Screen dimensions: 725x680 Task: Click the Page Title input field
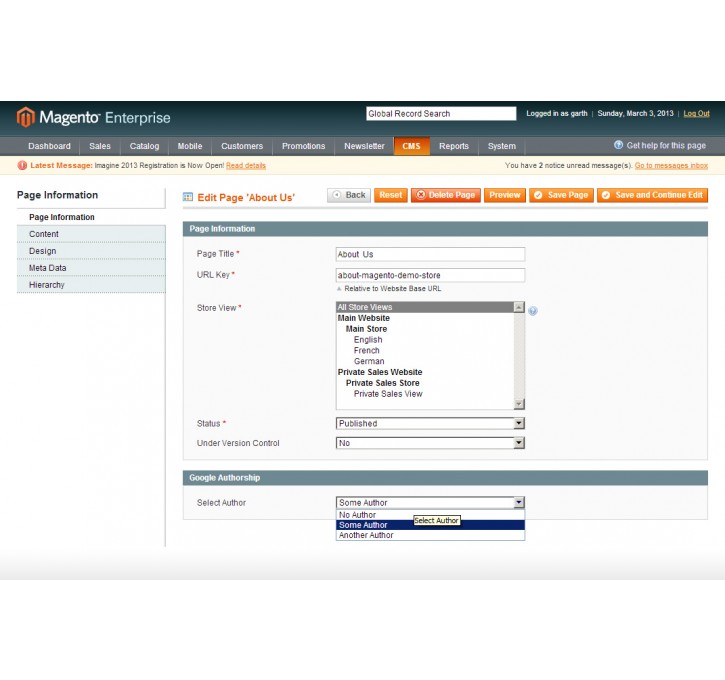coord(430,254)
